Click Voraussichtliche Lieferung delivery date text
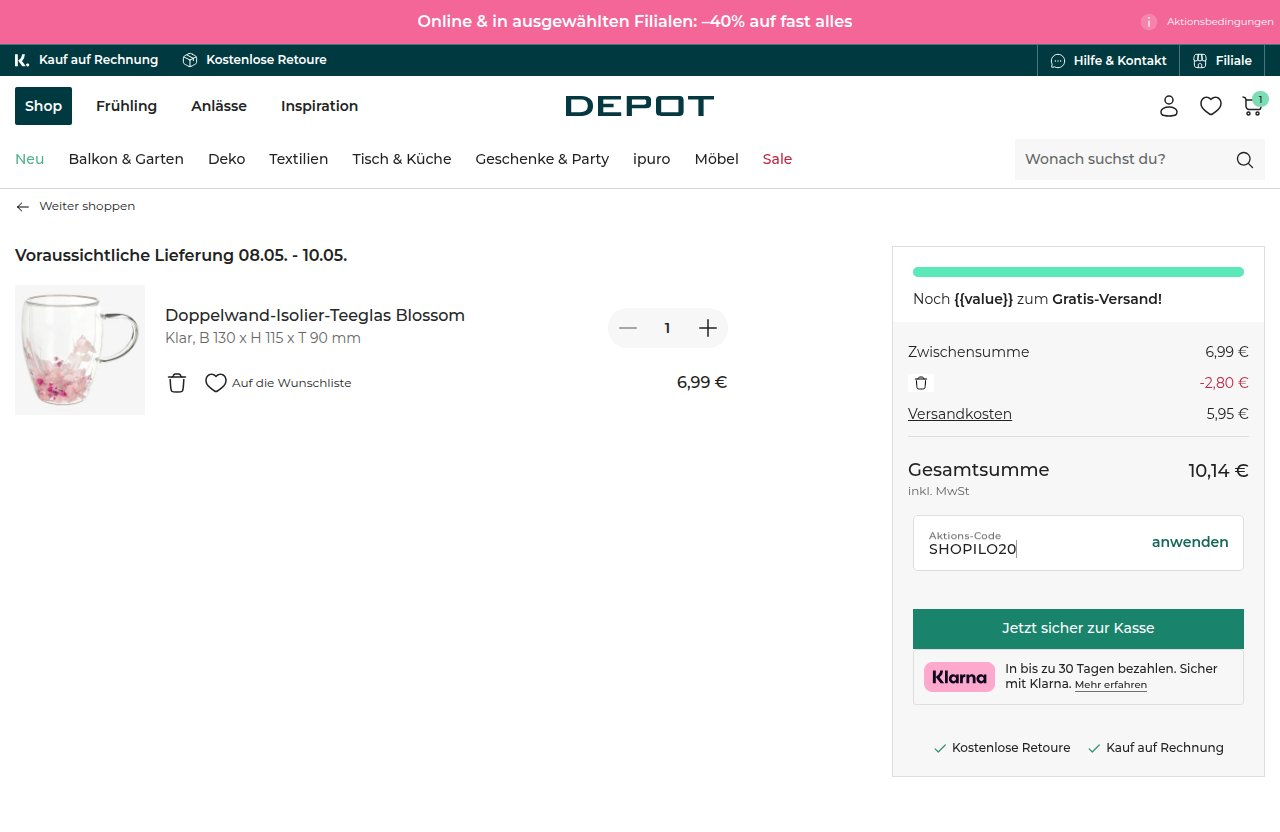Viewport: 1280px width, 832px height. coord(181,256)
